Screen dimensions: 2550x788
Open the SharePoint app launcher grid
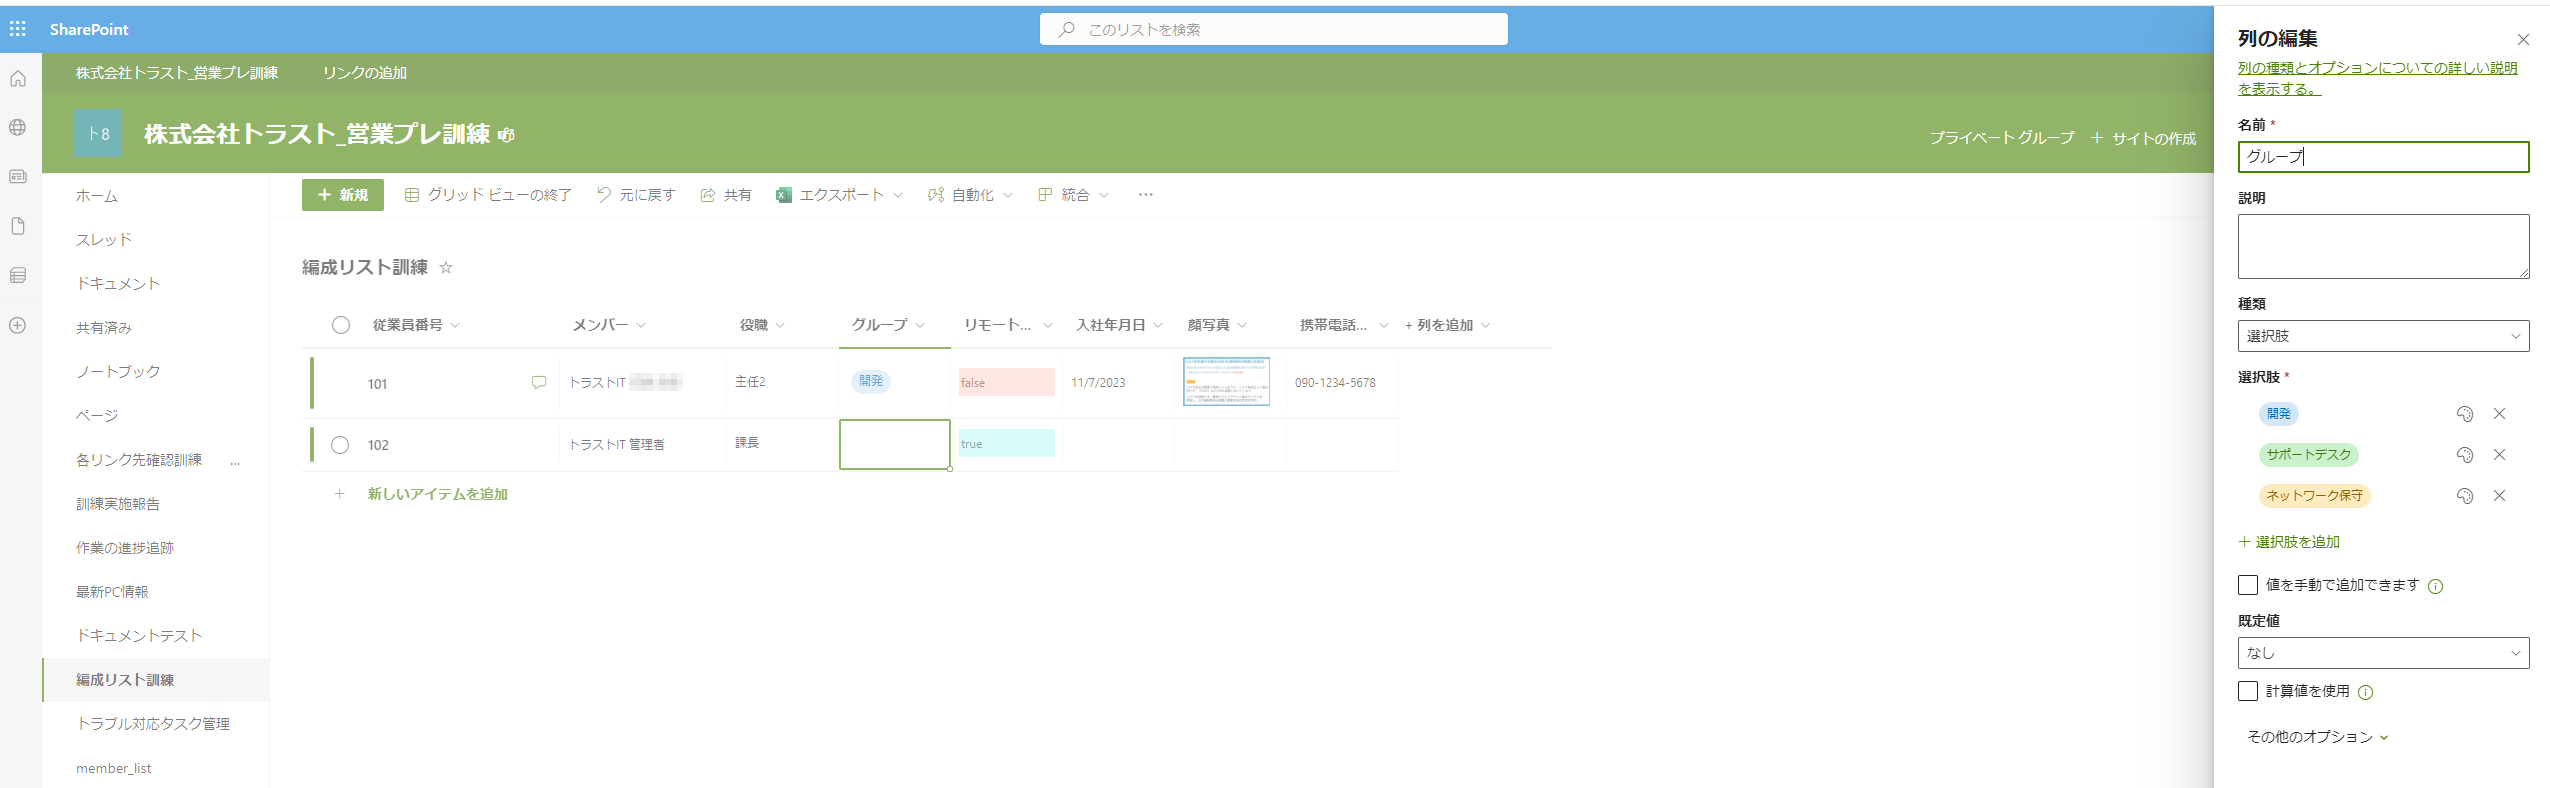click(x=18, y=29)
